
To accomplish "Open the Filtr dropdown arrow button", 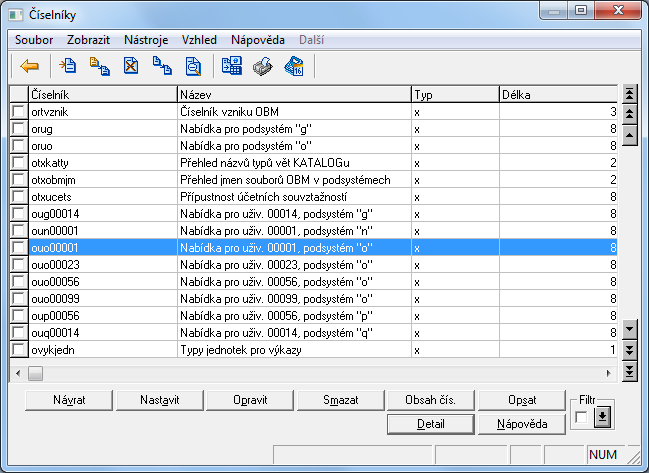I will coord(602,417).
